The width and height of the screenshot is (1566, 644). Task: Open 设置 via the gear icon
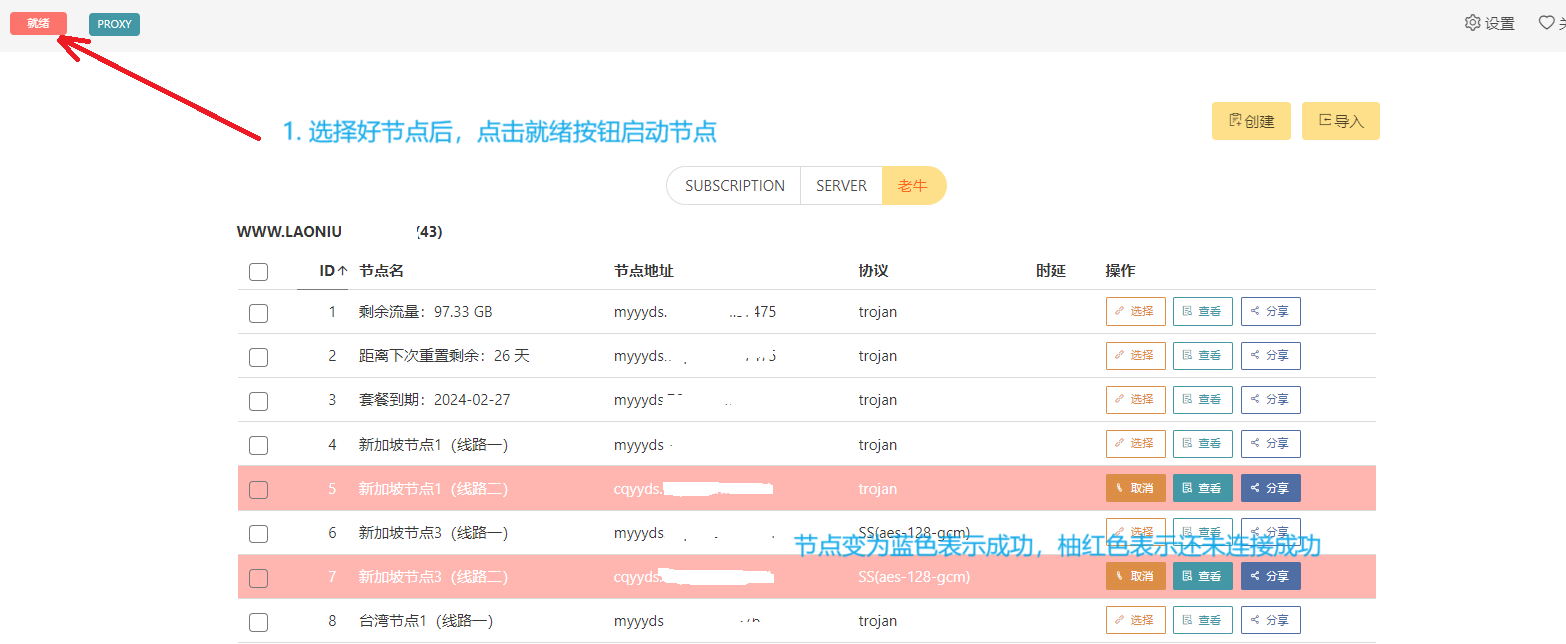coord(1473,23)
